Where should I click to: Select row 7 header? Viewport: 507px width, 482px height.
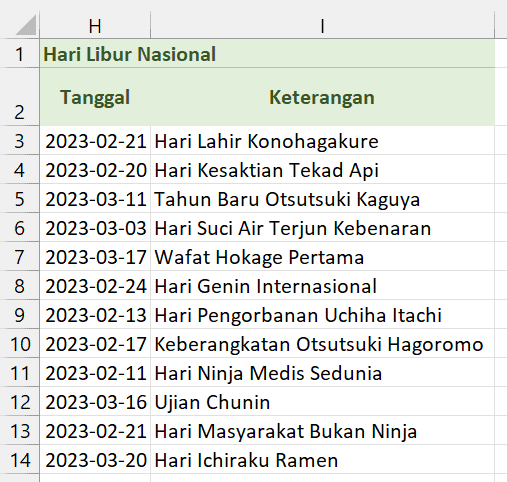(19, 256)
